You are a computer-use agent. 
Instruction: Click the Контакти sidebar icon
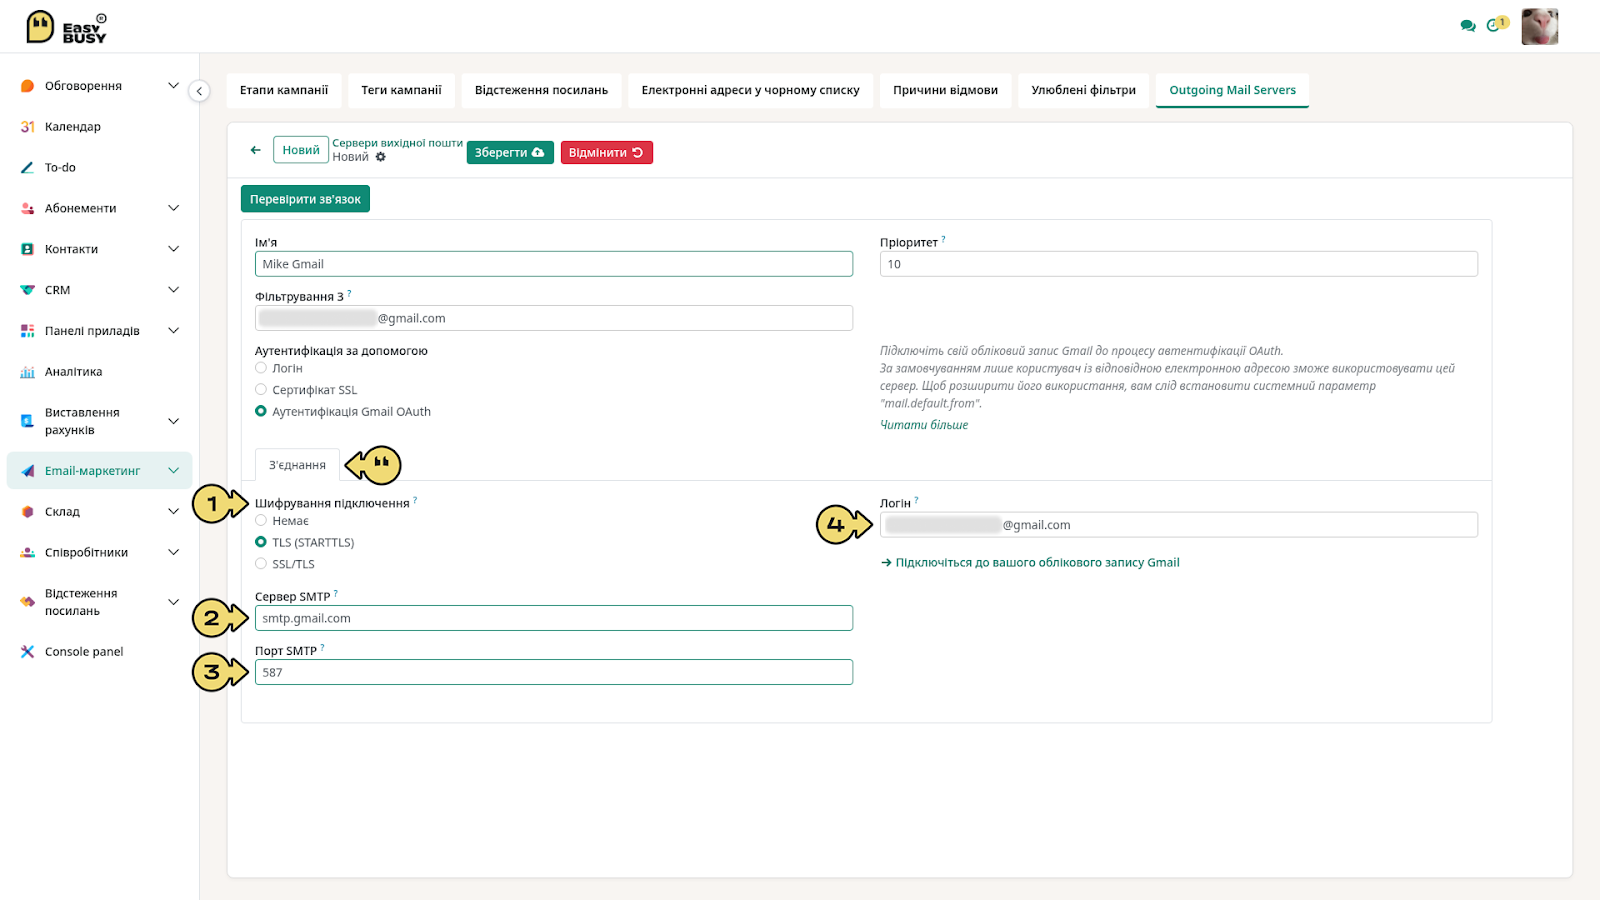point(28,249)
